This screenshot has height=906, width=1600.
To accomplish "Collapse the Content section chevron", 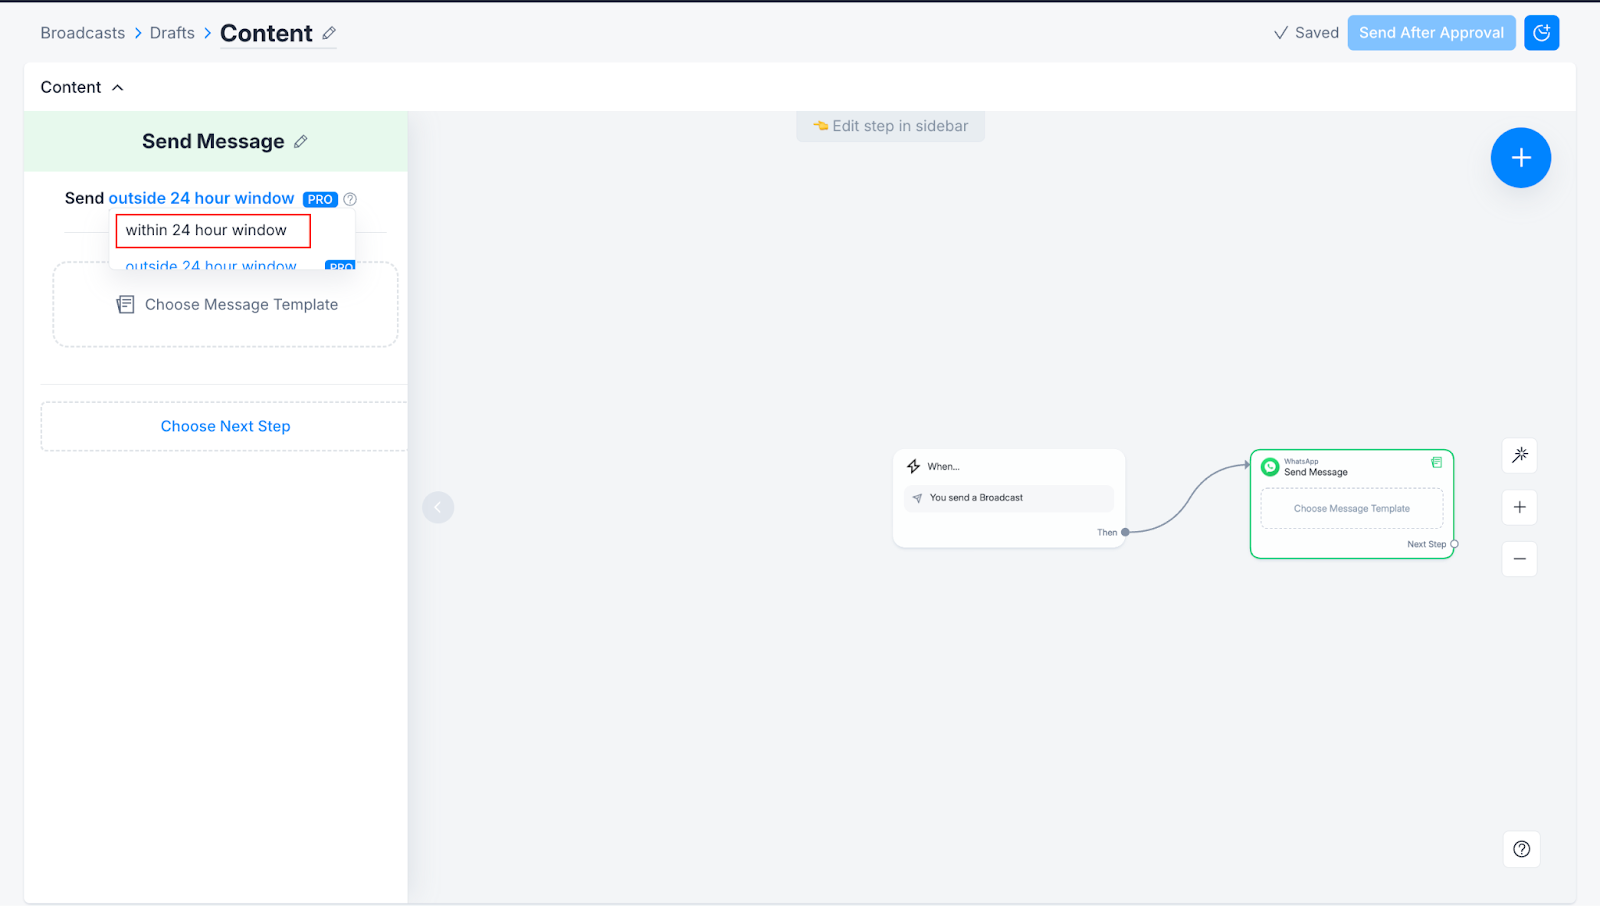I will click(x=118, y=88).
